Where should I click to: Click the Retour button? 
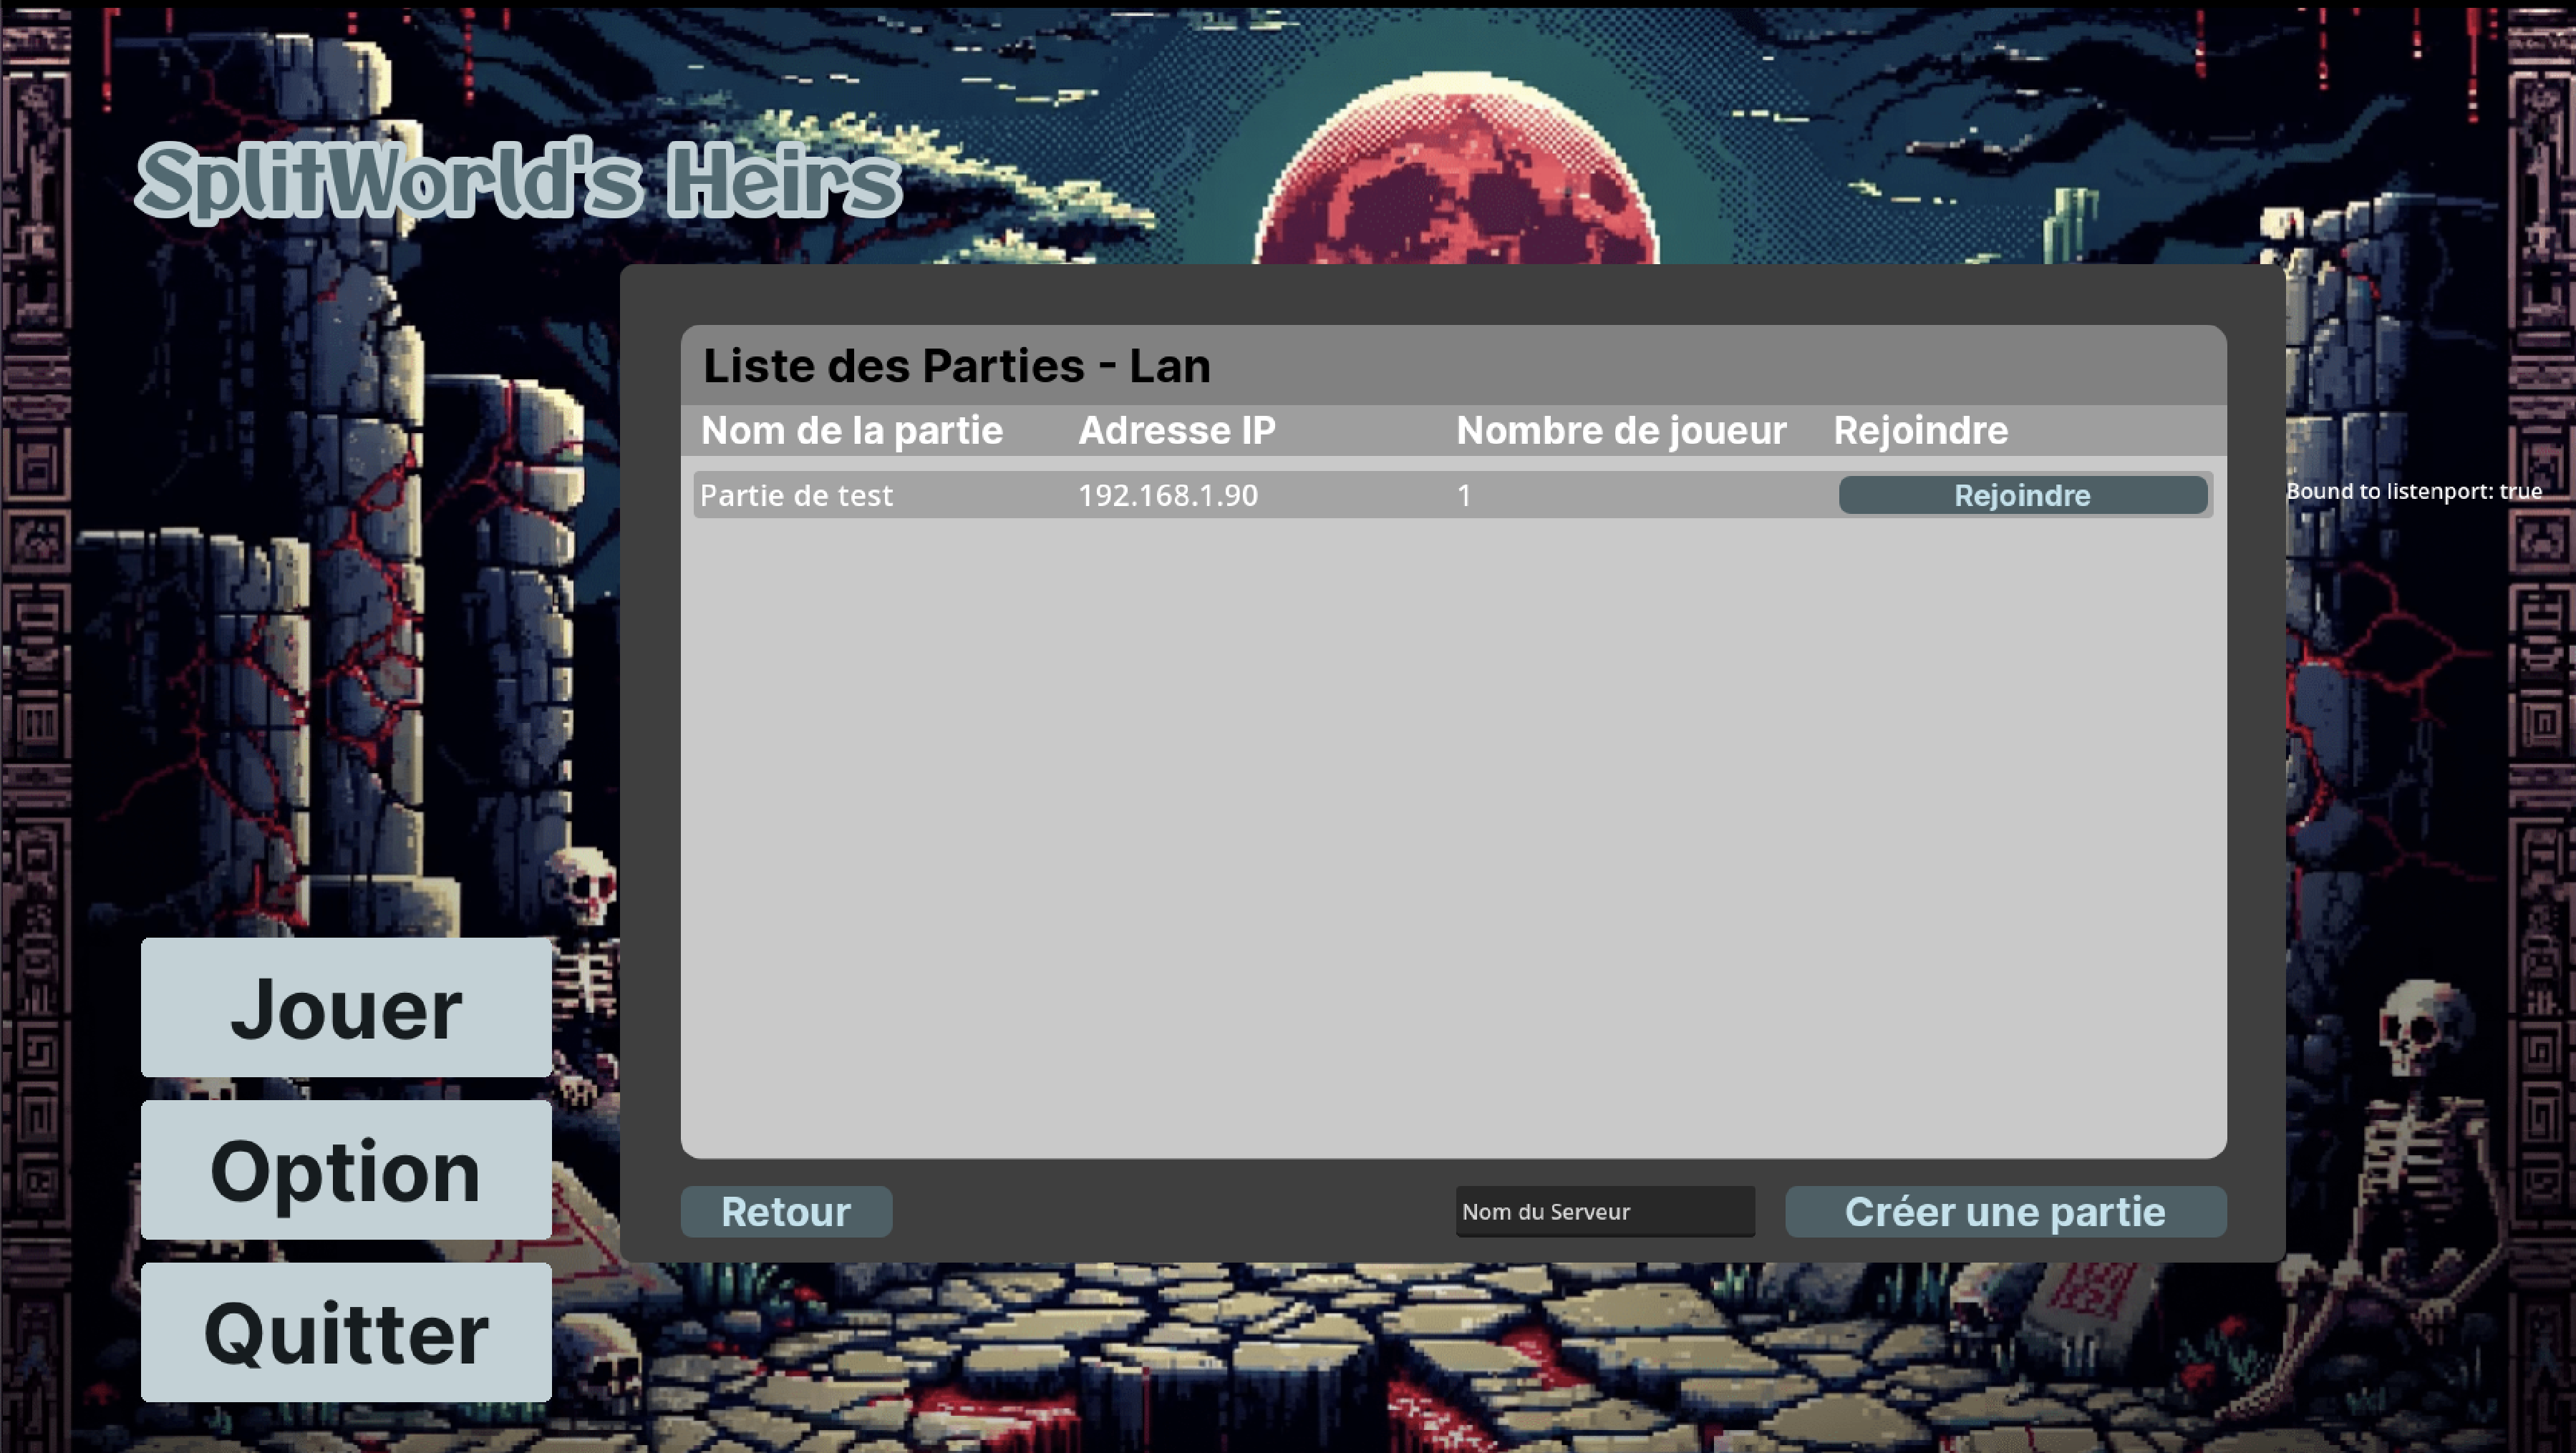786,1211
